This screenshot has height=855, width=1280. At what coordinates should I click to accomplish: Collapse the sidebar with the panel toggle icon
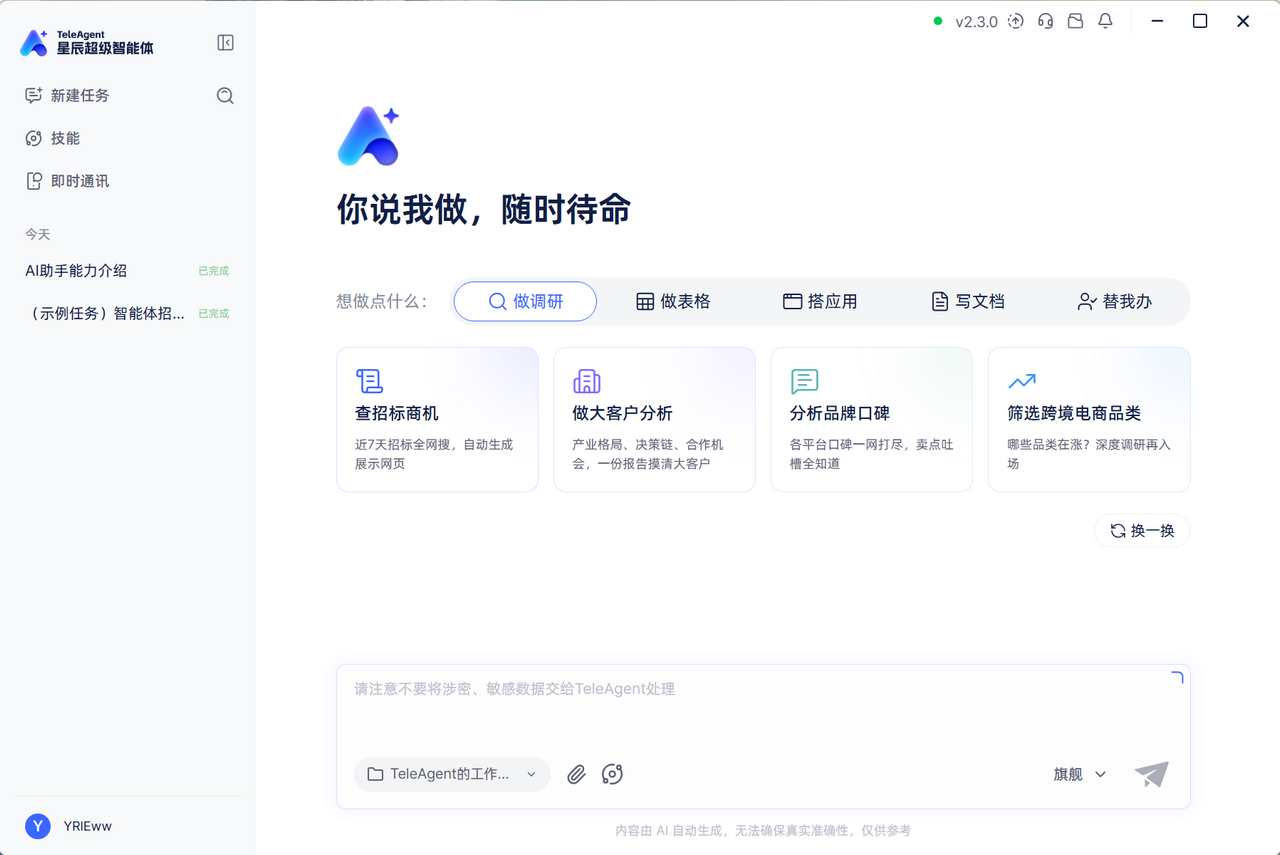[x=225, y=43]
